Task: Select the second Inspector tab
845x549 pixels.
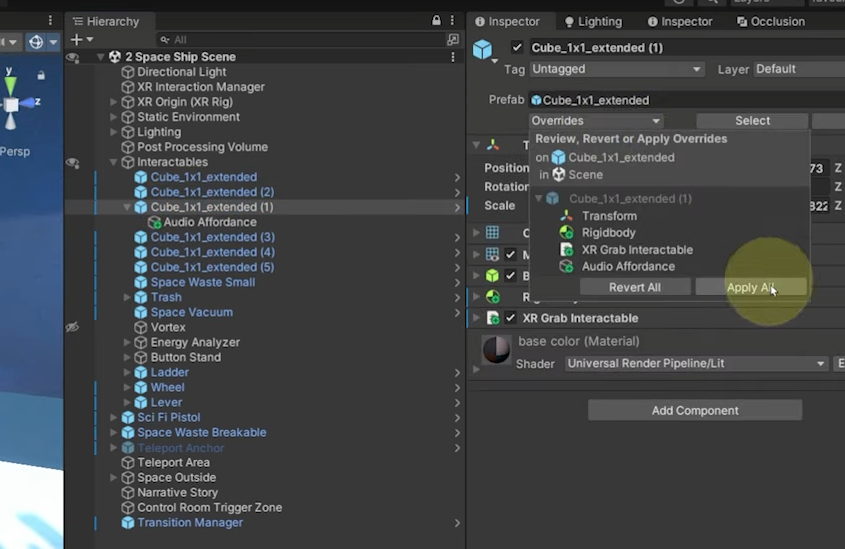Action: 680,22
